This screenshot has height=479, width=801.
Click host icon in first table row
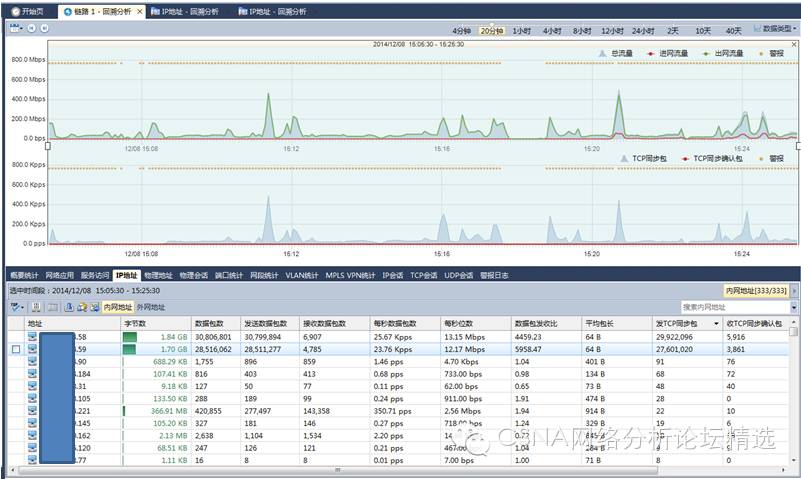click(x=32, y=337)
